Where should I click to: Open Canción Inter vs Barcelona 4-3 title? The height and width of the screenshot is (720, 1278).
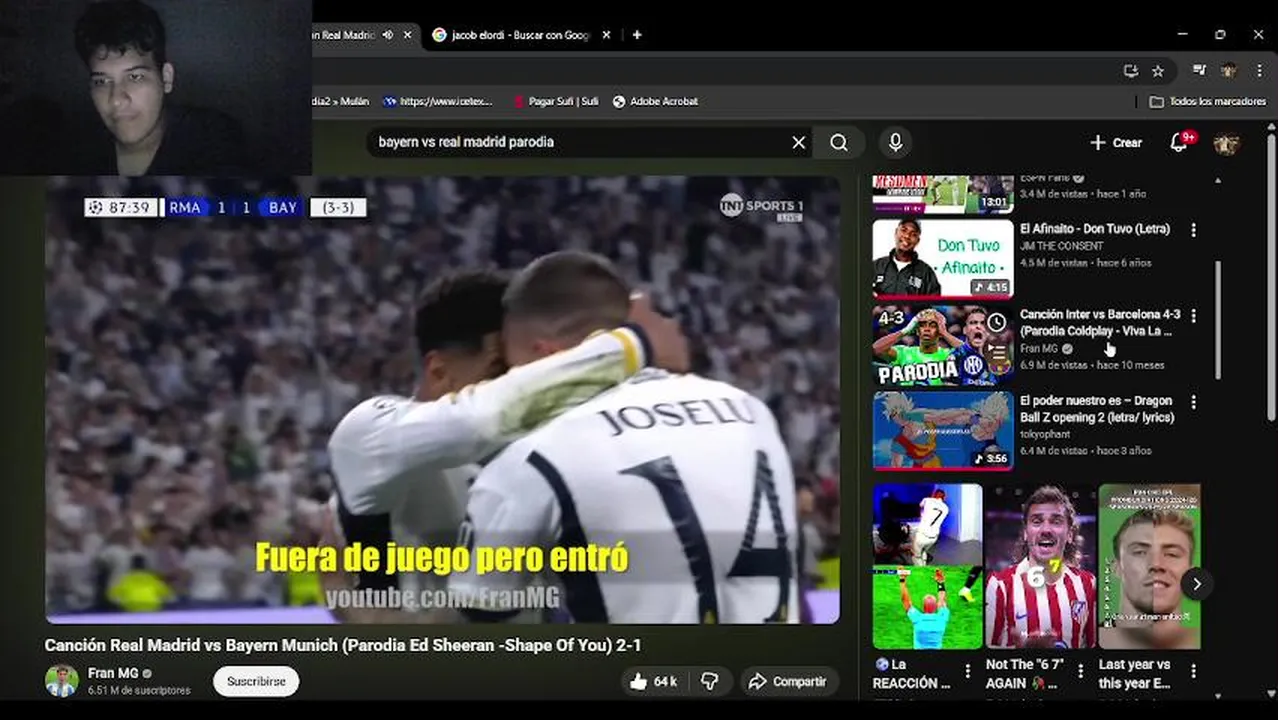click(1099, 322)
